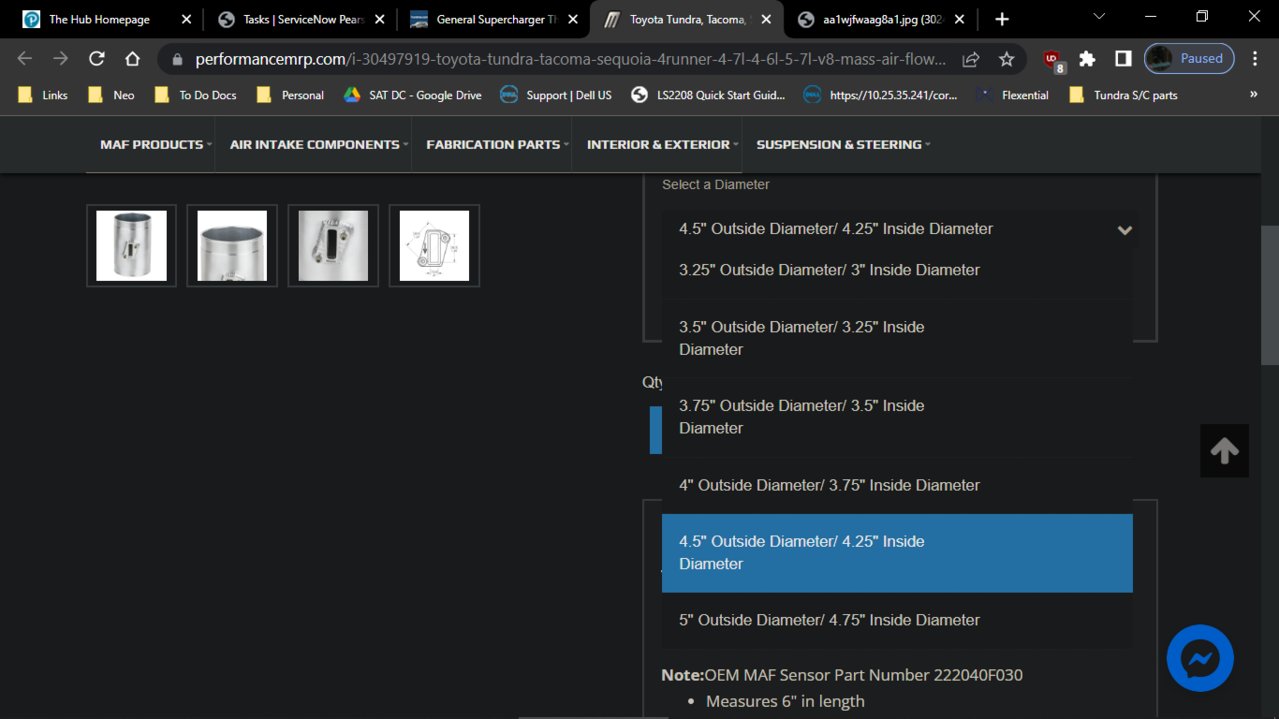Open the Paused profile button
The width and height of the screenshot is (1279, 719).
click(x=1189, y=59)
